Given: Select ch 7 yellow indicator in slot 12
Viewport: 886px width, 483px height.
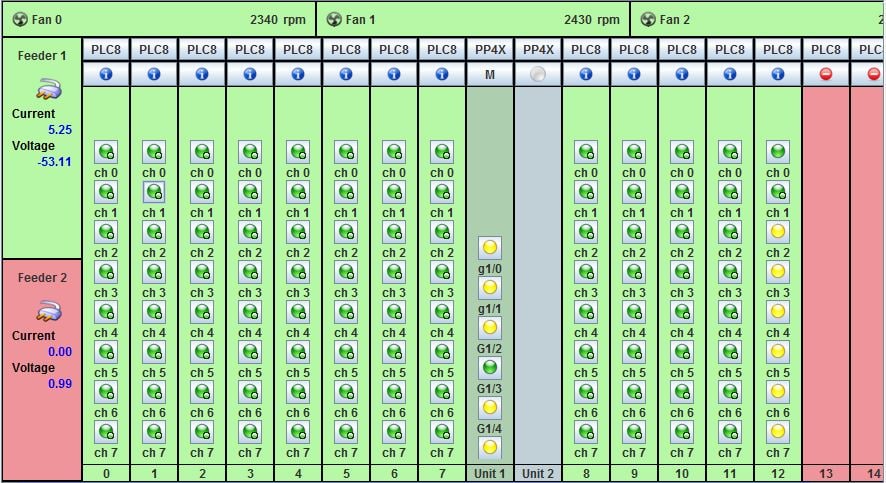Looking at the screenshot, I should coord(778,432).
